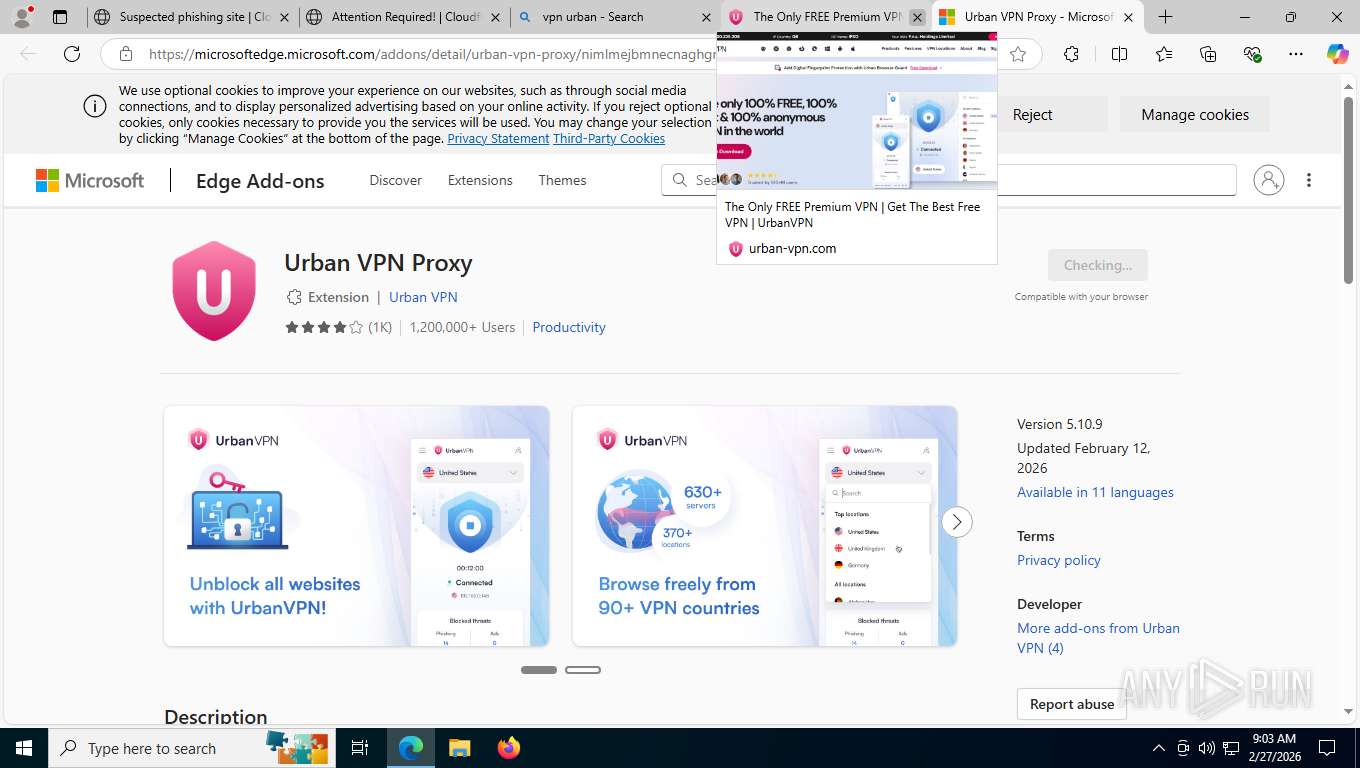View site information padlock icon
1360x768 pixels.
[x=126, y=54]
